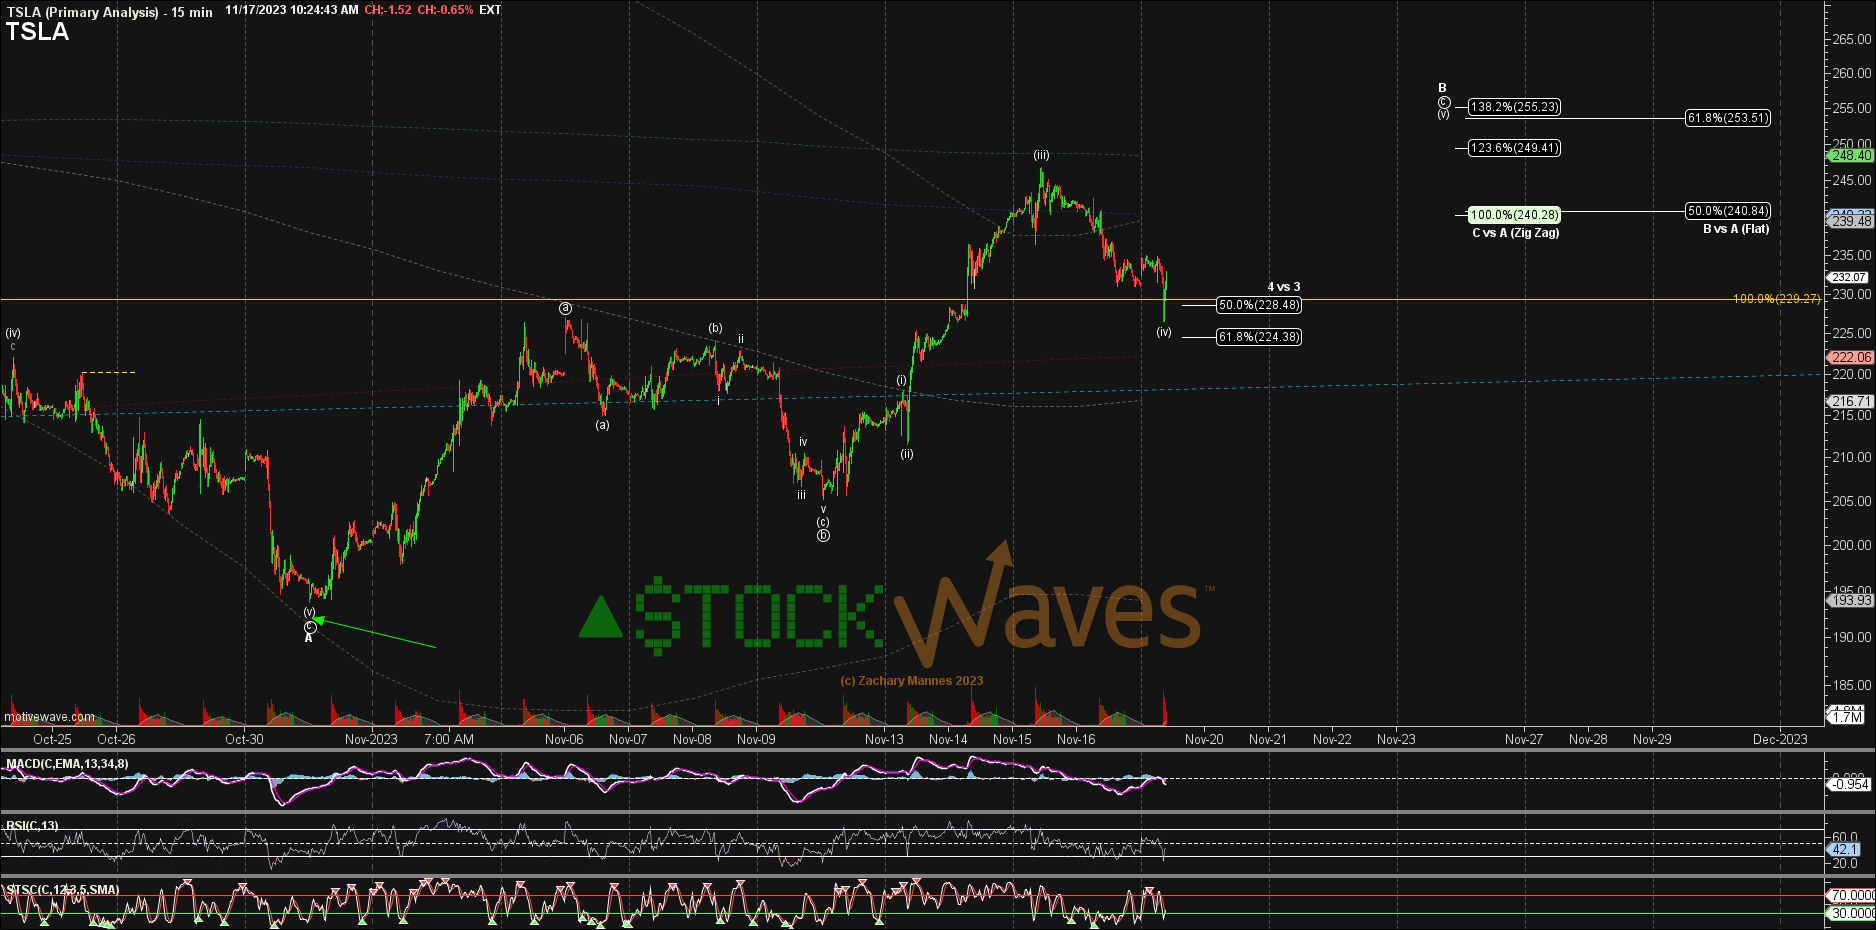Click the wave (v) label at Oct low
The image size is (1876, 930).
click(x=309, y=612)
